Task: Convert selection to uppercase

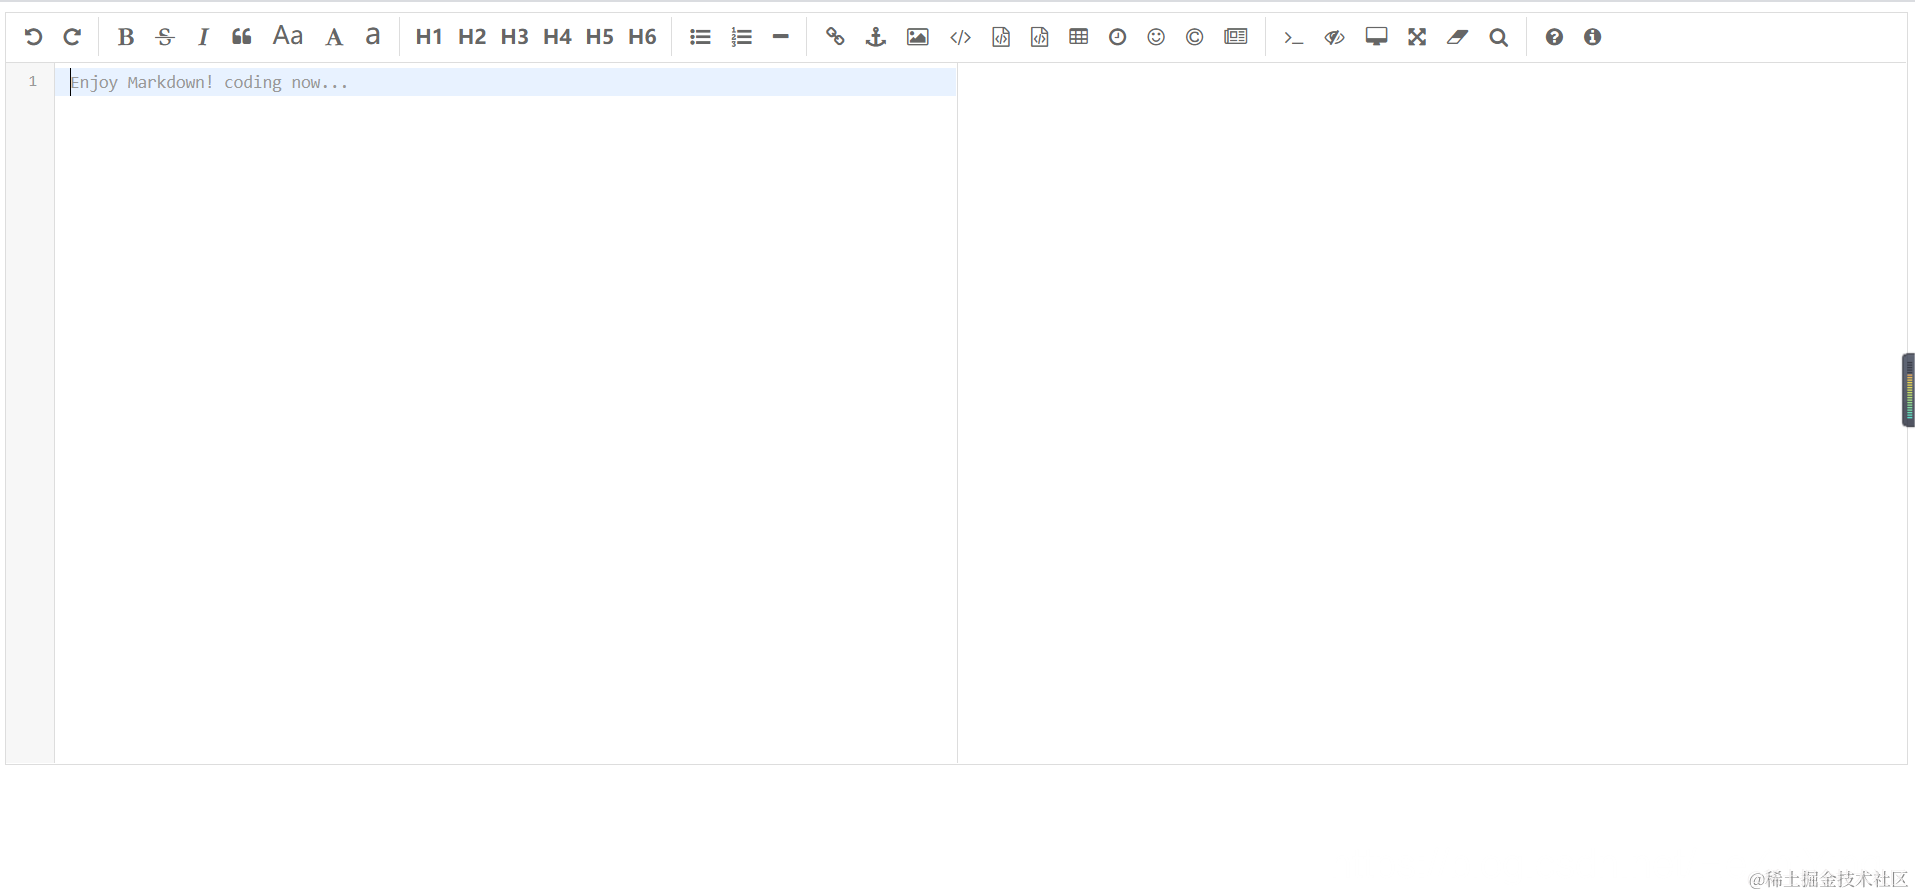Action: point(334,38)
